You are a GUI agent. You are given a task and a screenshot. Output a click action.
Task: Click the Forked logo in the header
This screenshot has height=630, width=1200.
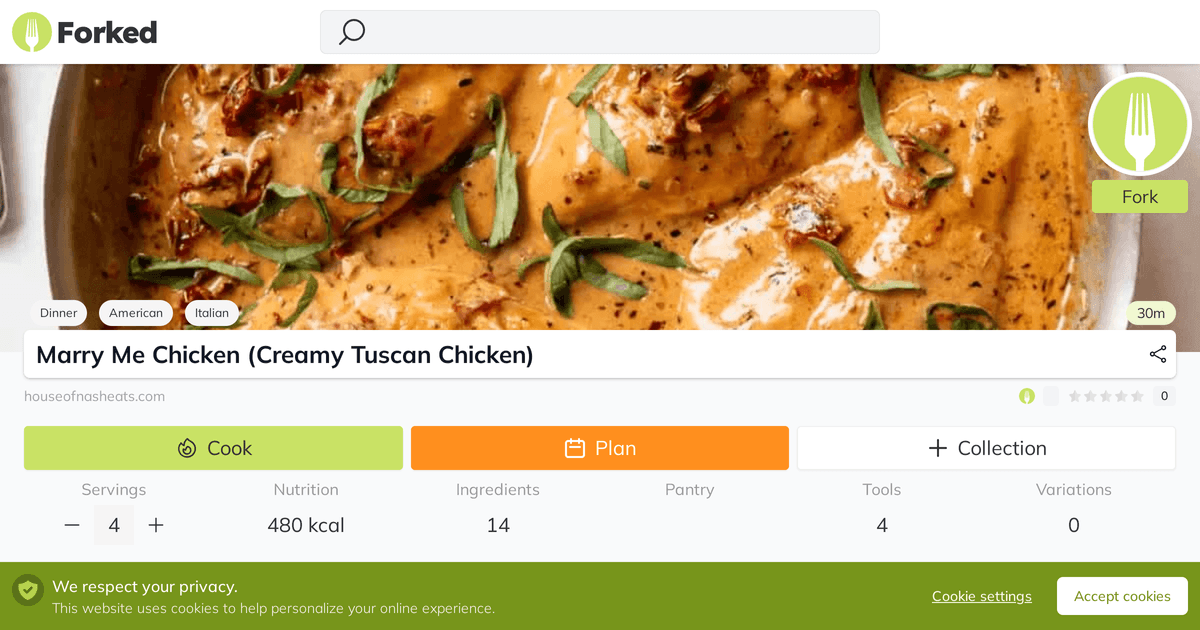click(x=84, y=31)
